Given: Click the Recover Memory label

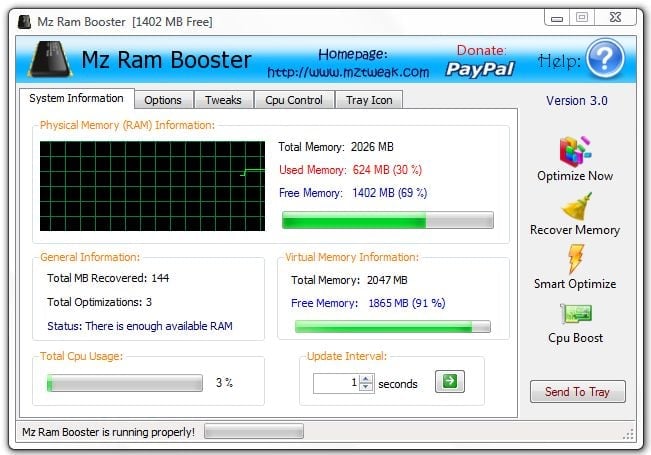Looking at the screenshot, I should pos(575,230).
